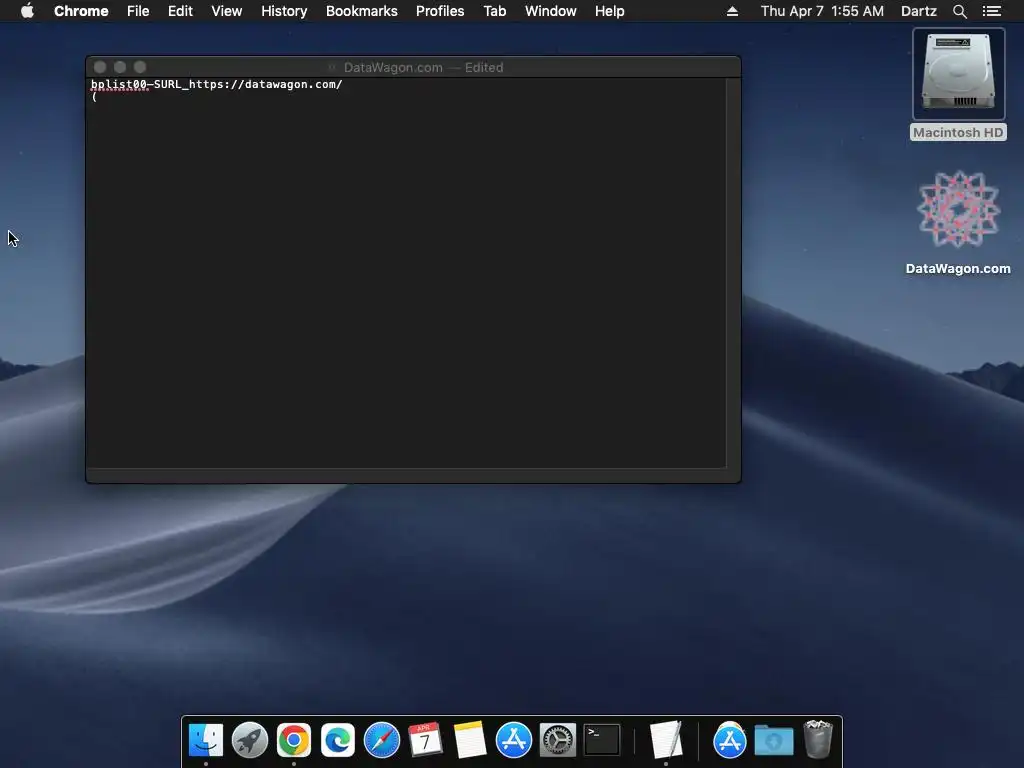Open Calendar app in the Dock

coord(425,740)
